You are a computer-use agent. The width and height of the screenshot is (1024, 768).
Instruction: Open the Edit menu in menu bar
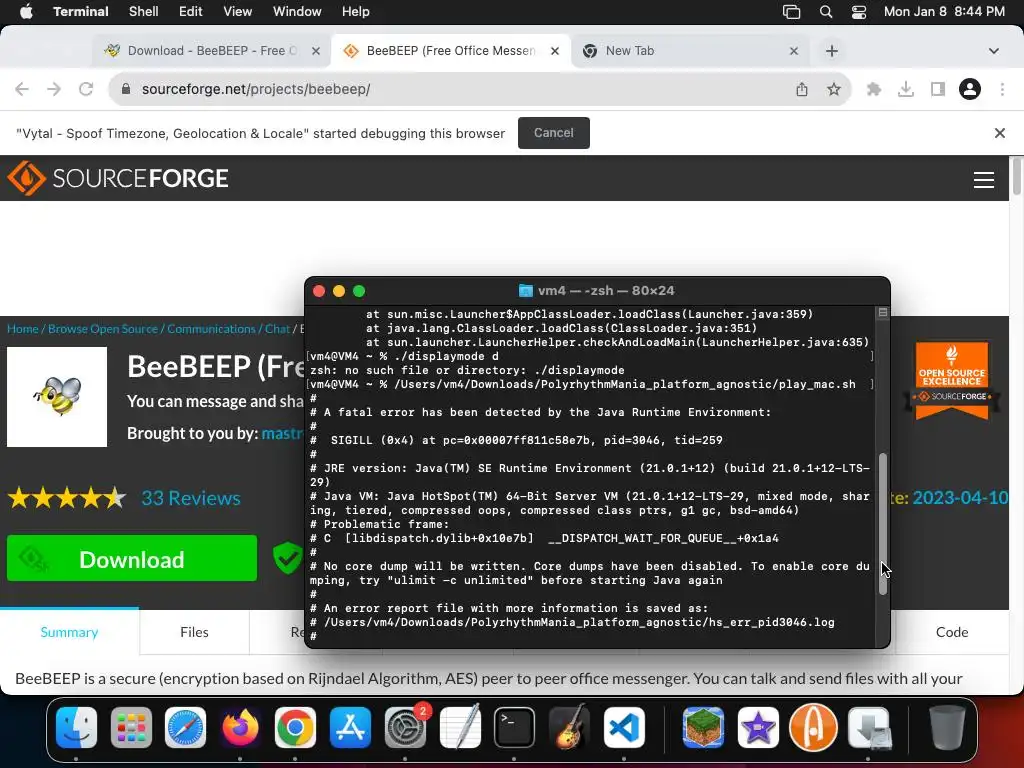coord(191,12)
